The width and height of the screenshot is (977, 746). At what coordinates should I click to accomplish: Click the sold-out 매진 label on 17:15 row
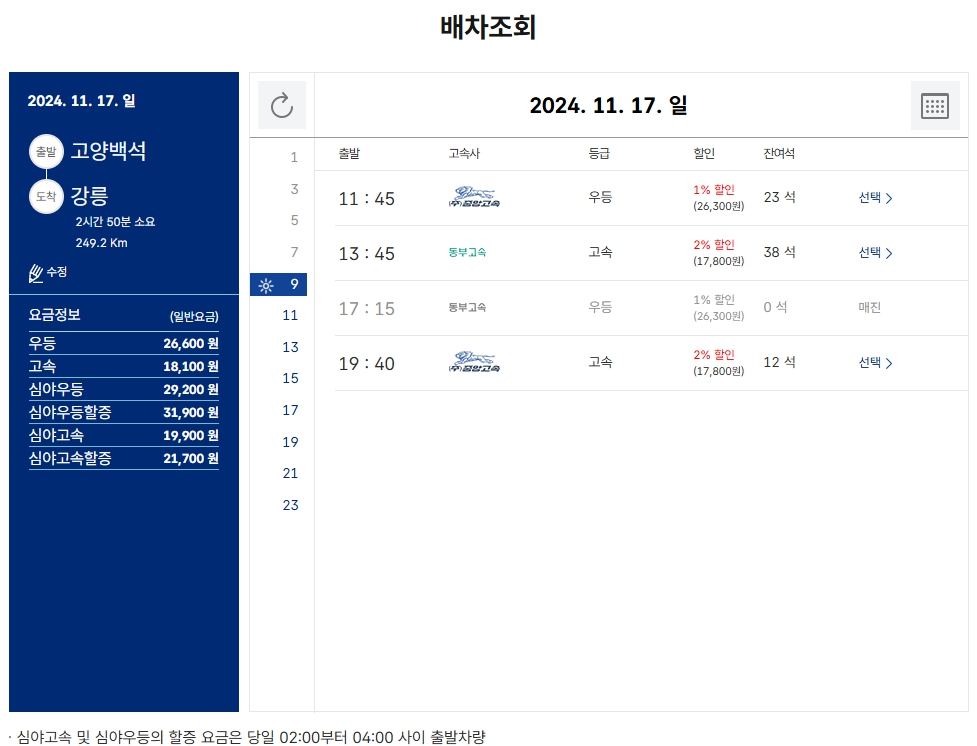coord(869,308)
